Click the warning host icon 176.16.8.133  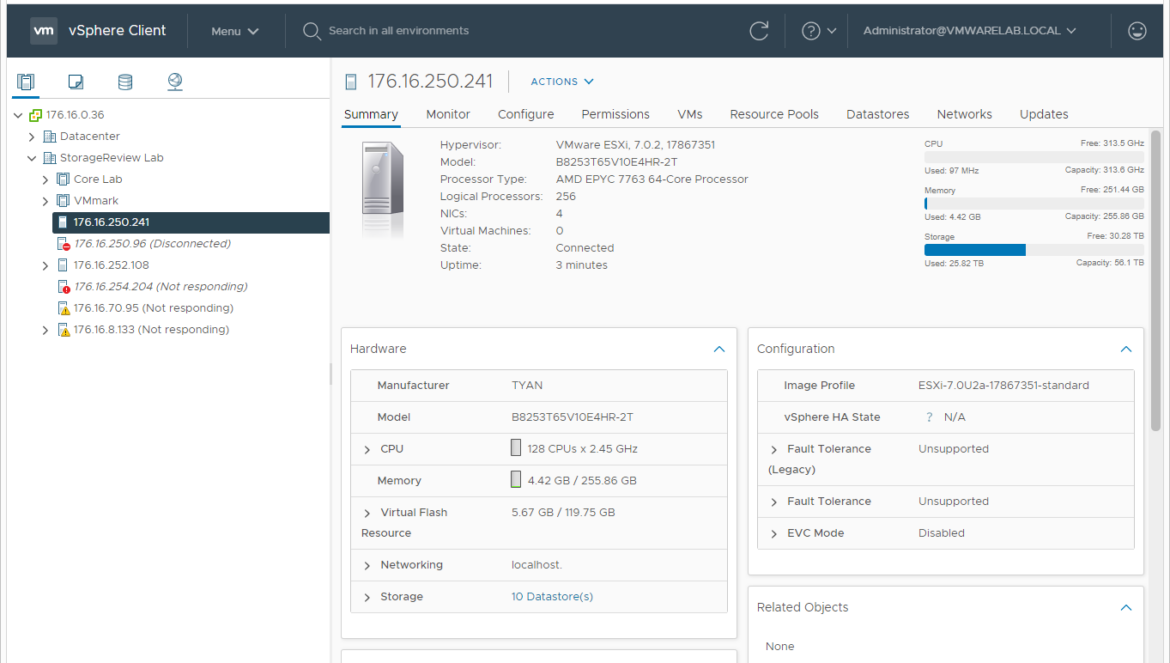click(x=64, y=330)
